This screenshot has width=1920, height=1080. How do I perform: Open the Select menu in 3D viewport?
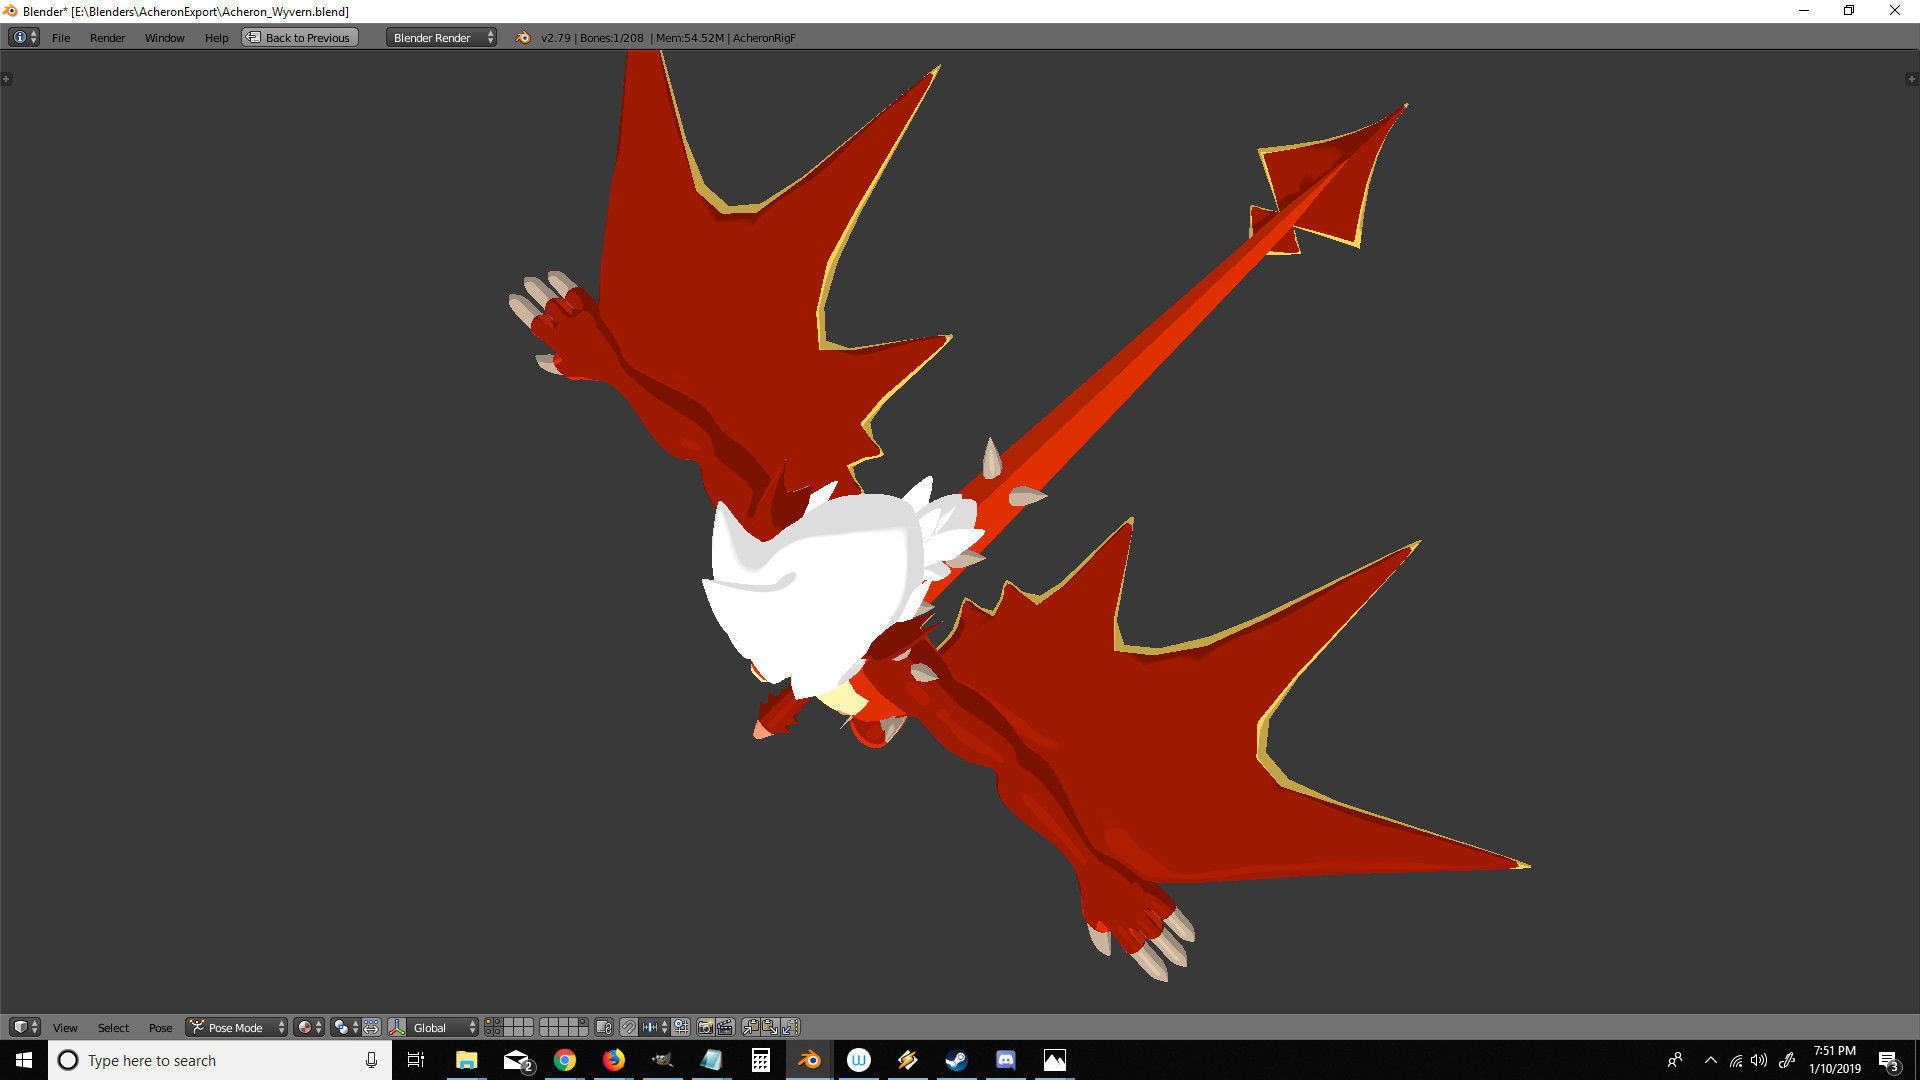point(113,1028)
